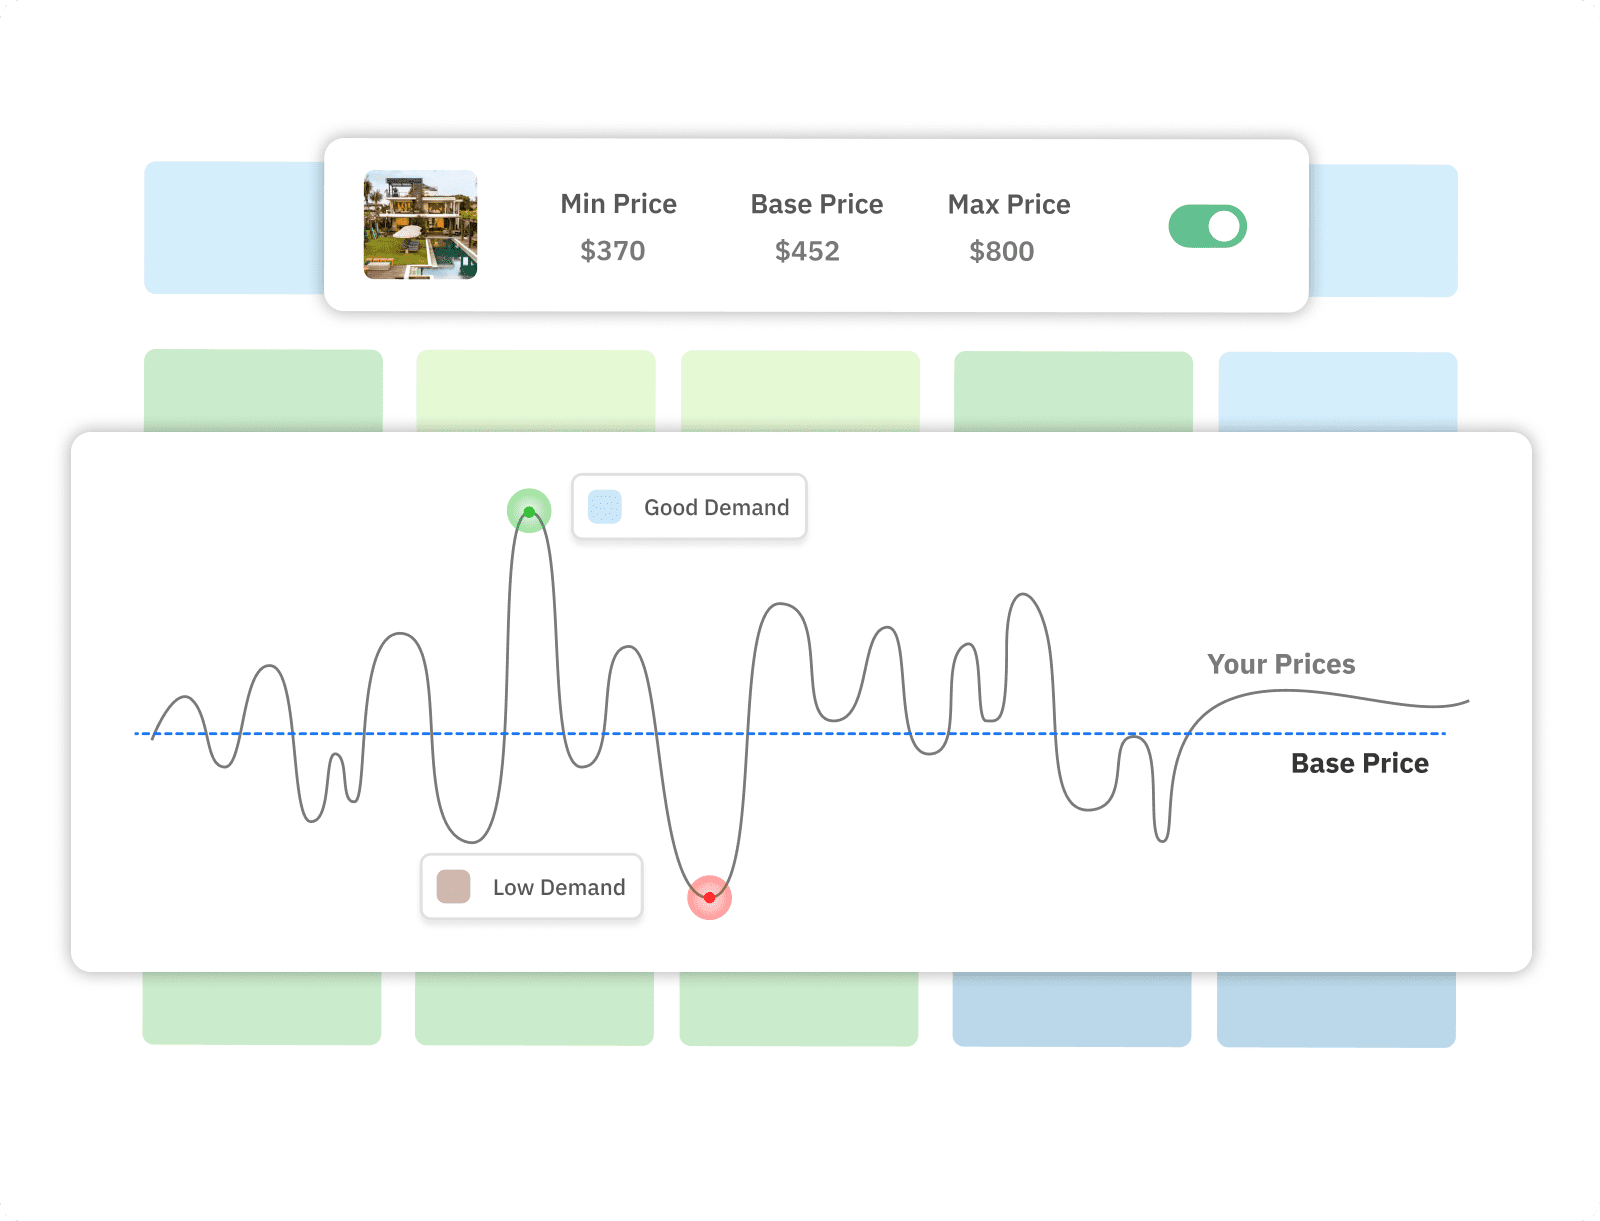The height and width of the screenshot is (1221, 1600).
Task: Select the last blue calendar cell below the chart
Action: tap(1336, 1010)
